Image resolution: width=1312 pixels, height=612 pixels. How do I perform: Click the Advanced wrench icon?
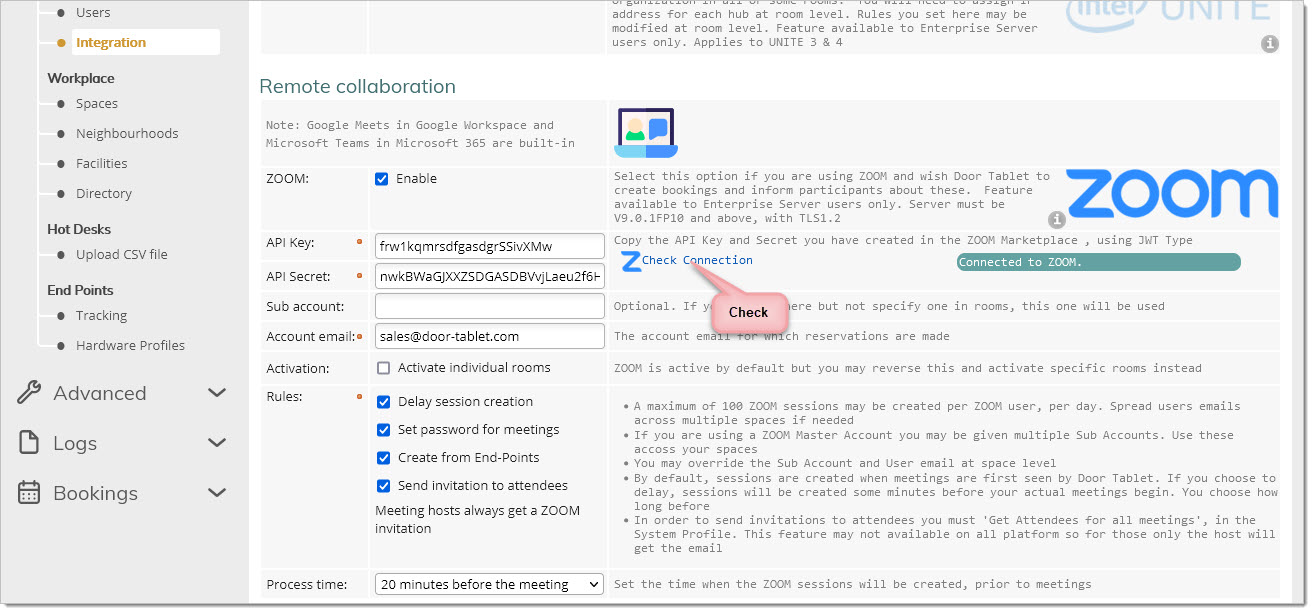click(x=29, y=393)
